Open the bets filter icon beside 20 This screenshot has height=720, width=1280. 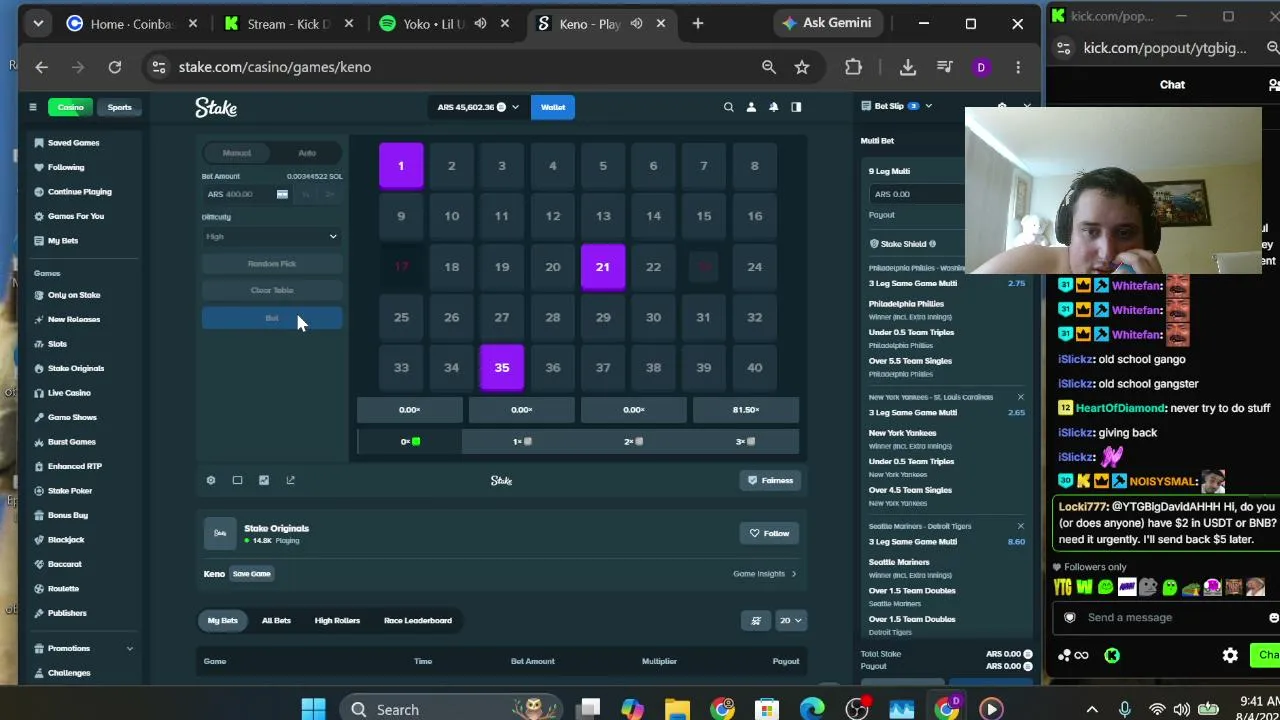click(x=756, y=620)
